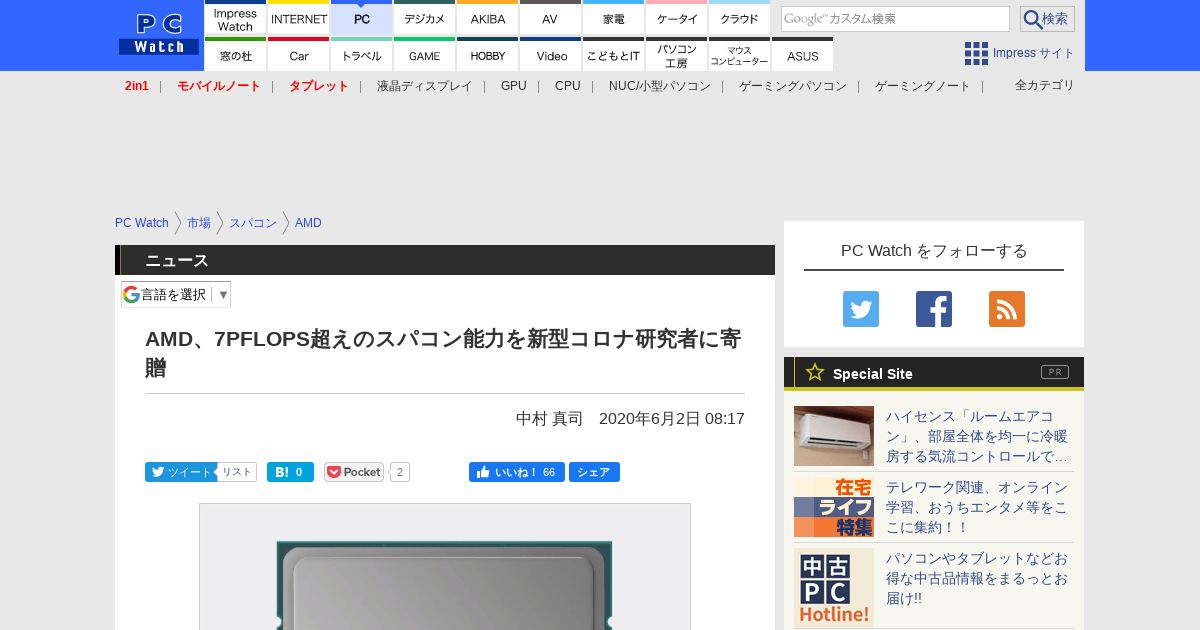Open the トラベル tab
The width and height of the screenshot is (1200, 630).
[362, 54]
